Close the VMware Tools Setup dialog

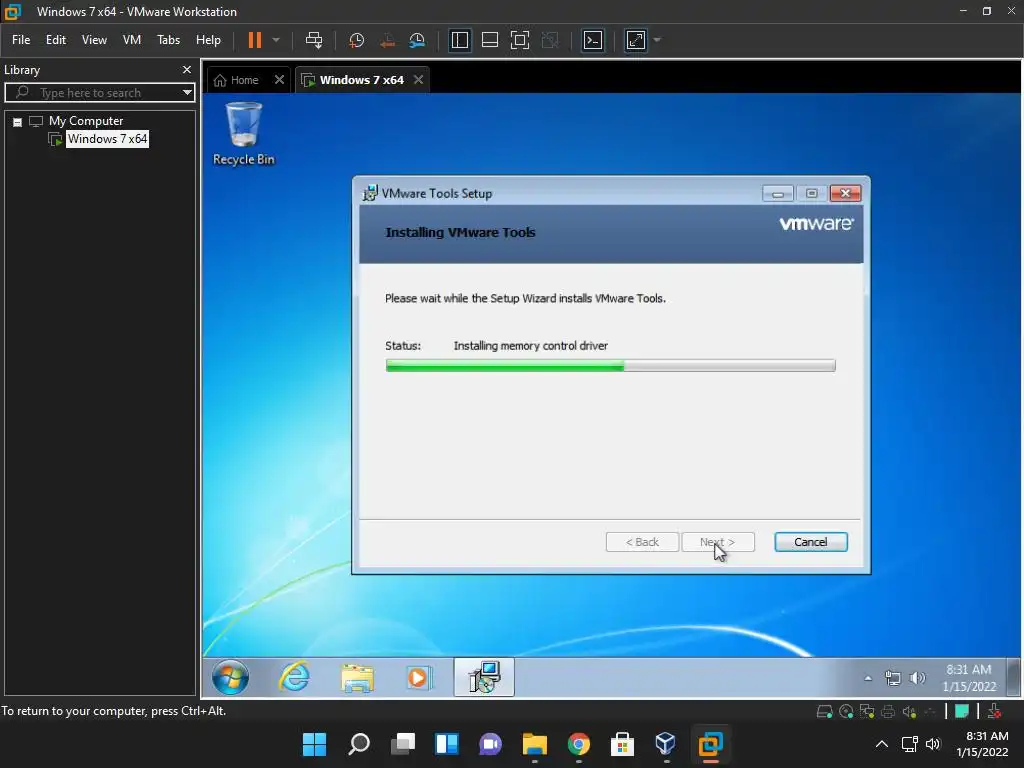[845, 193]
